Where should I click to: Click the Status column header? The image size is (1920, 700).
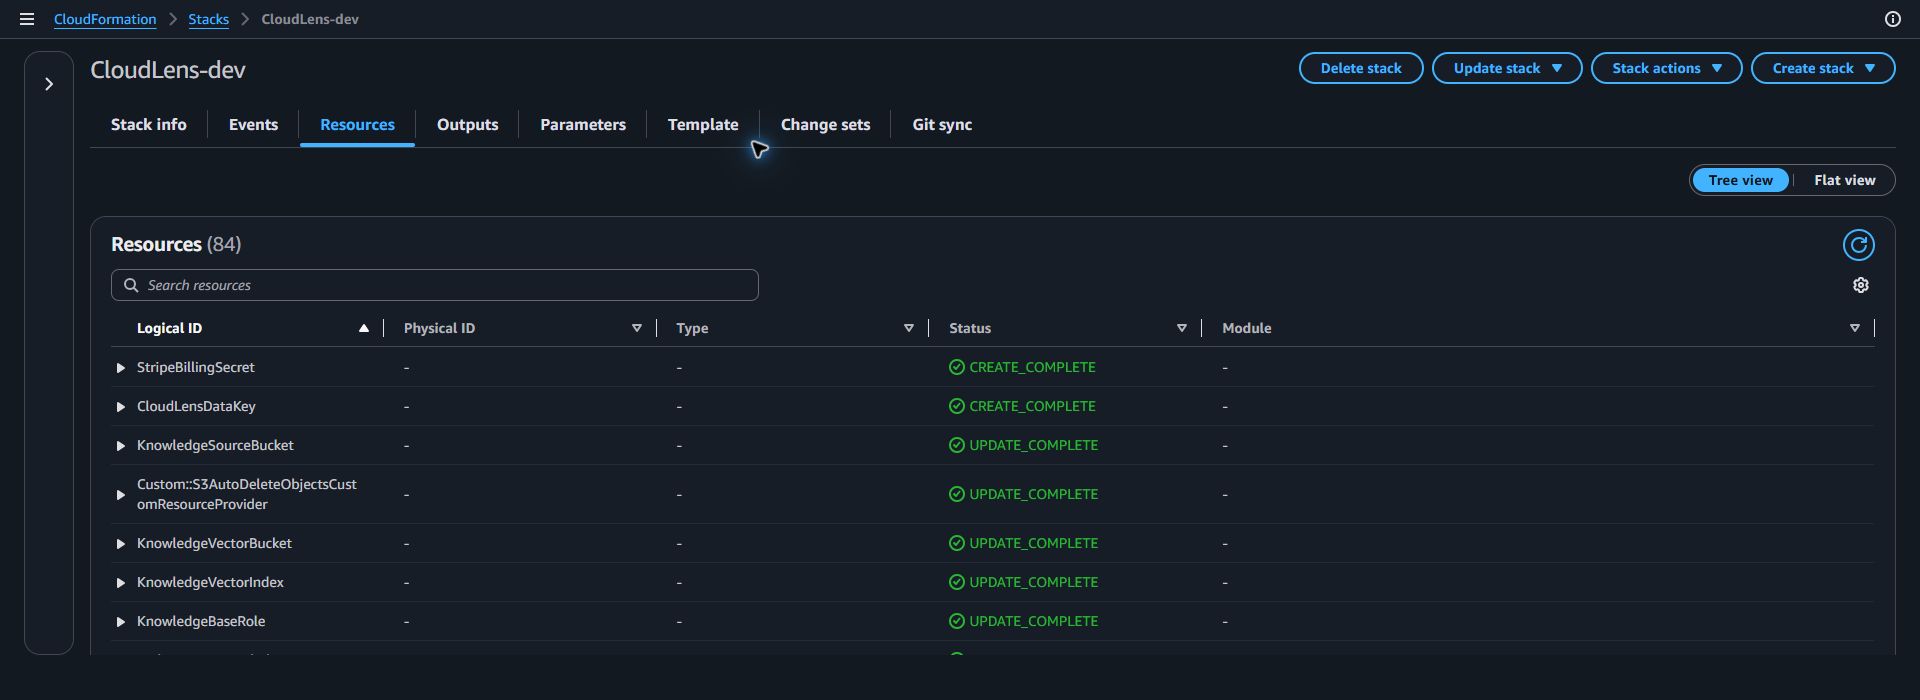(x=970, y=328)
